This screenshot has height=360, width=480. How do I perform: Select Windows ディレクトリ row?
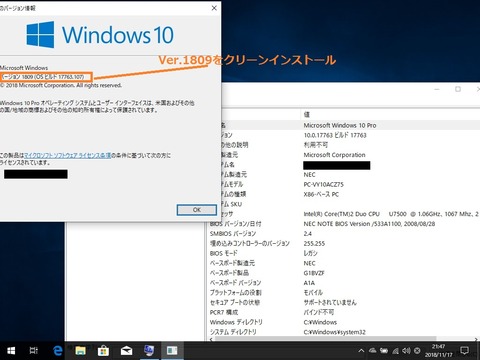pos(236,322)
